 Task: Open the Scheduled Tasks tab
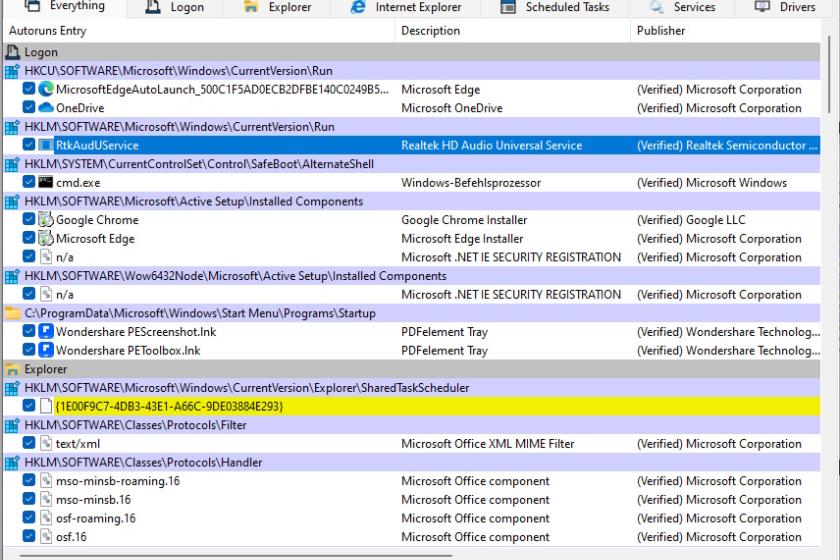tap(554, 7)
